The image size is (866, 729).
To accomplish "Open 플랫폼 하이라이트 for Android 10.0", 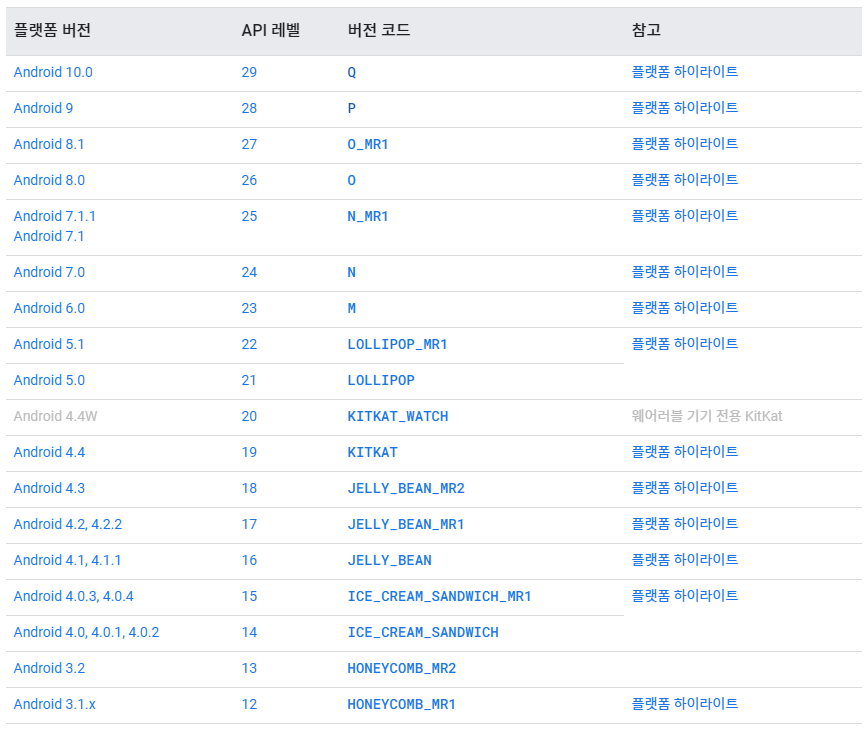I will point(685,72).
